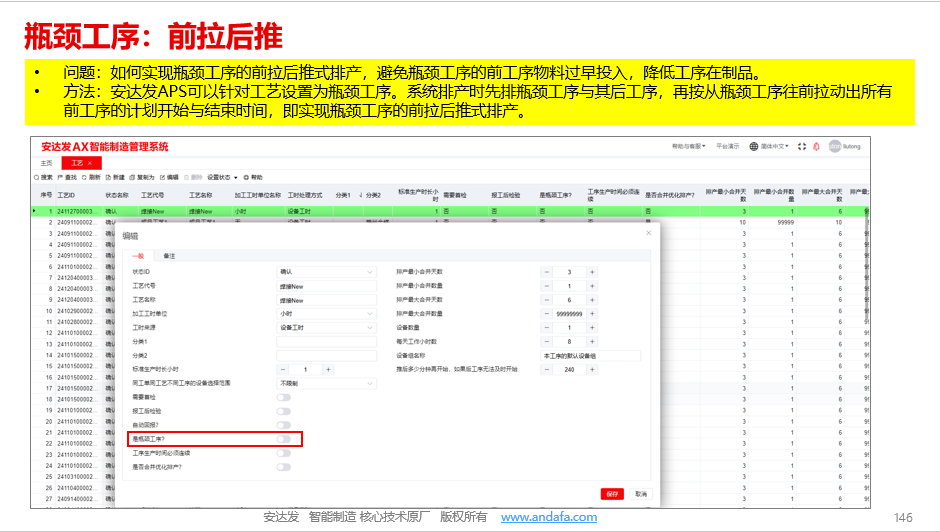Increase 标准生产时长小时 with plus button
The image size is (940, 532).
(x=328, y=369)
